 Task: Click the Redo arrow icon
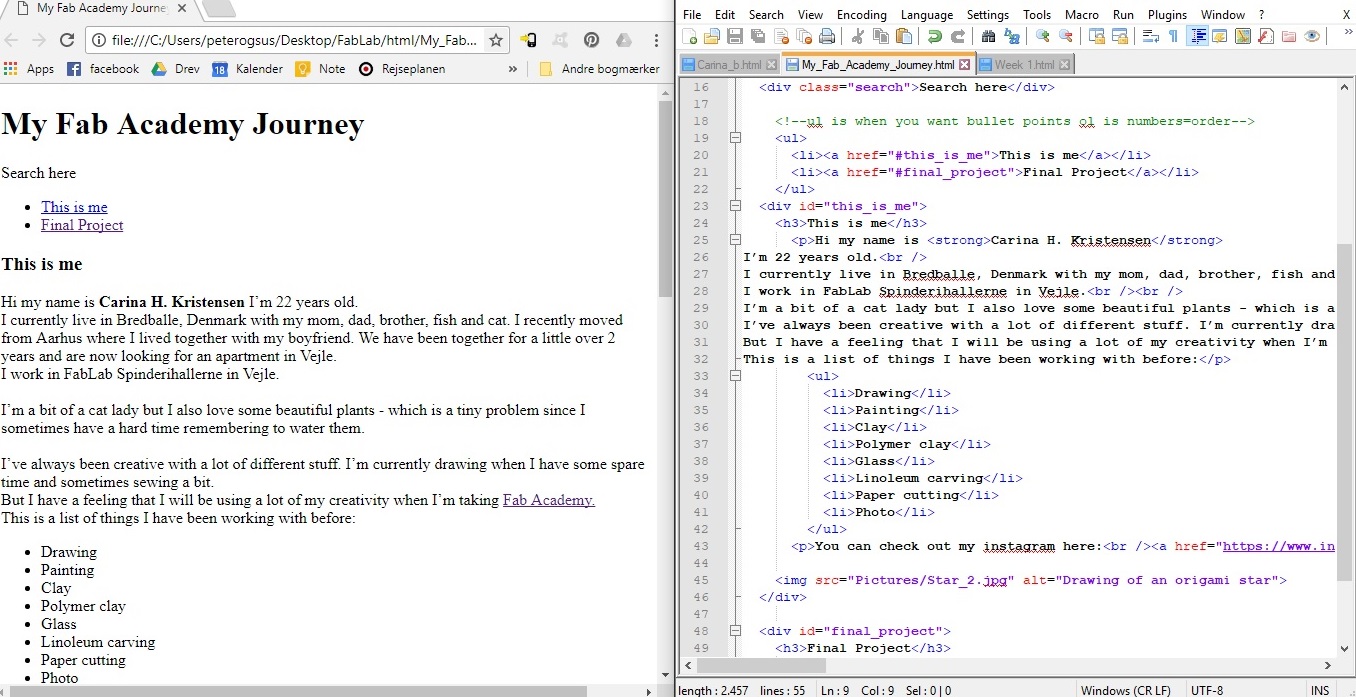(x=957, y=37)
